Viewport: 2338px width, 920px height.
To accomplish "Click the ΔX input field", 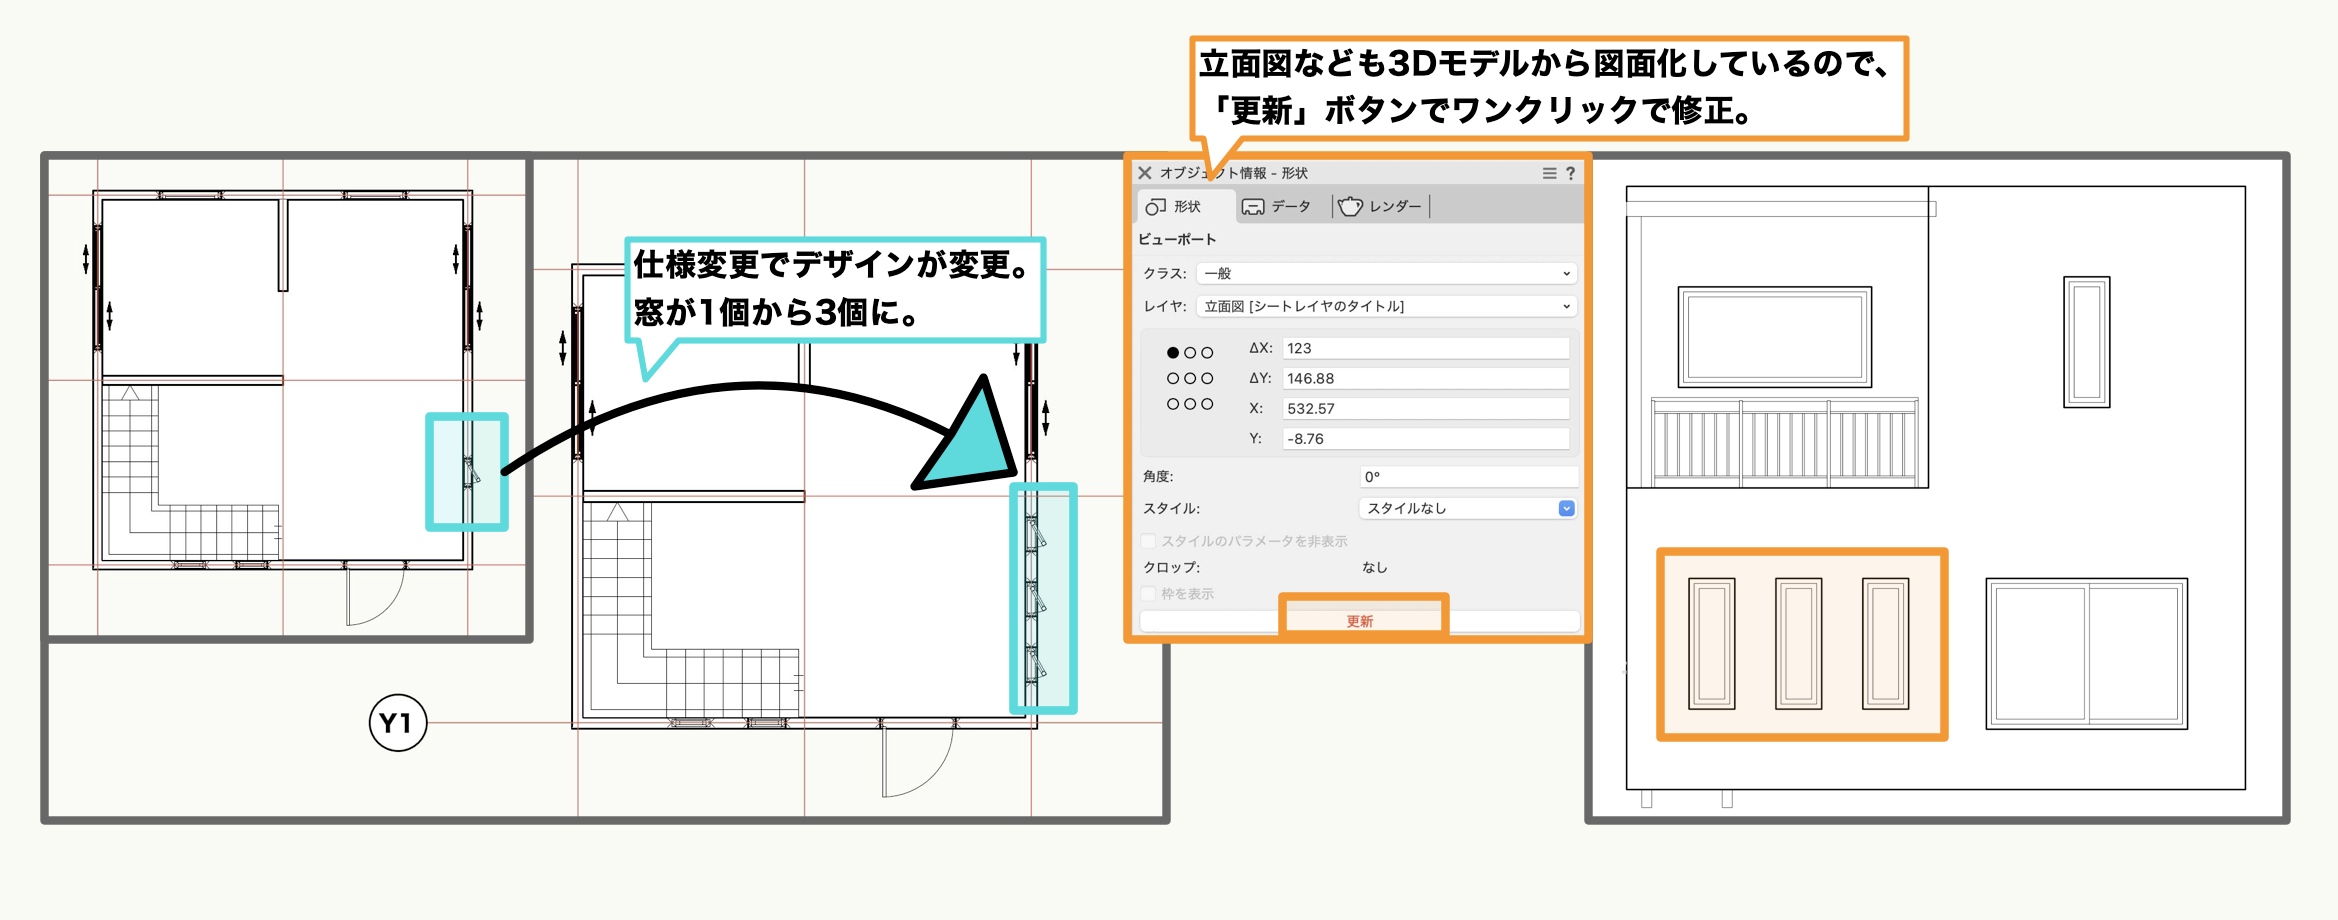I will [1425, 348].
